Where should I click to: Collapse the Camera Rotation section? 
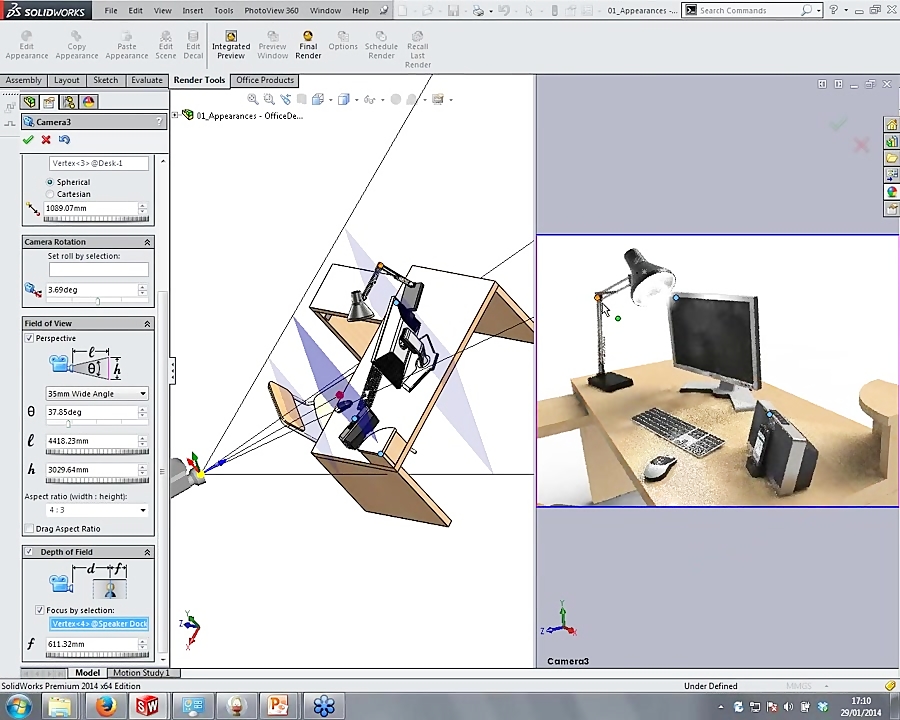147,241
